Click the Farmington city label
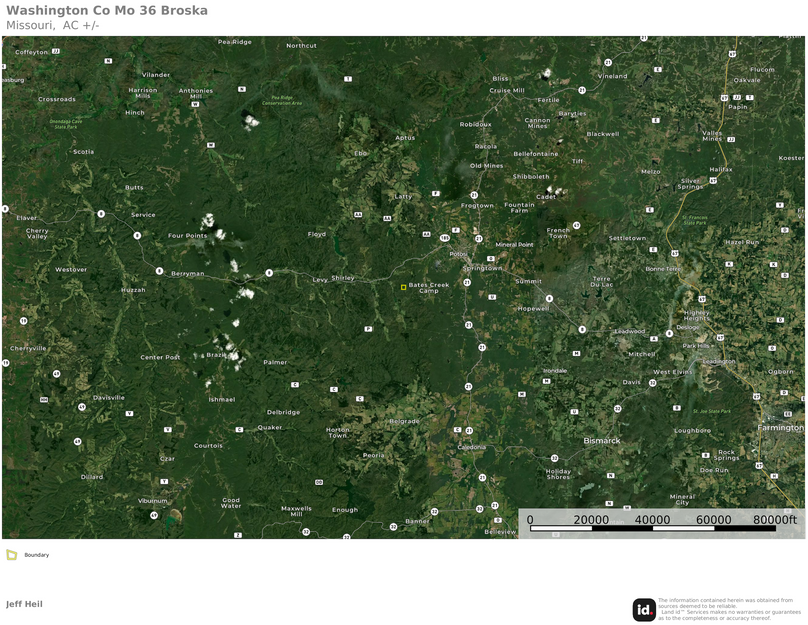 (x=780, y=428)
